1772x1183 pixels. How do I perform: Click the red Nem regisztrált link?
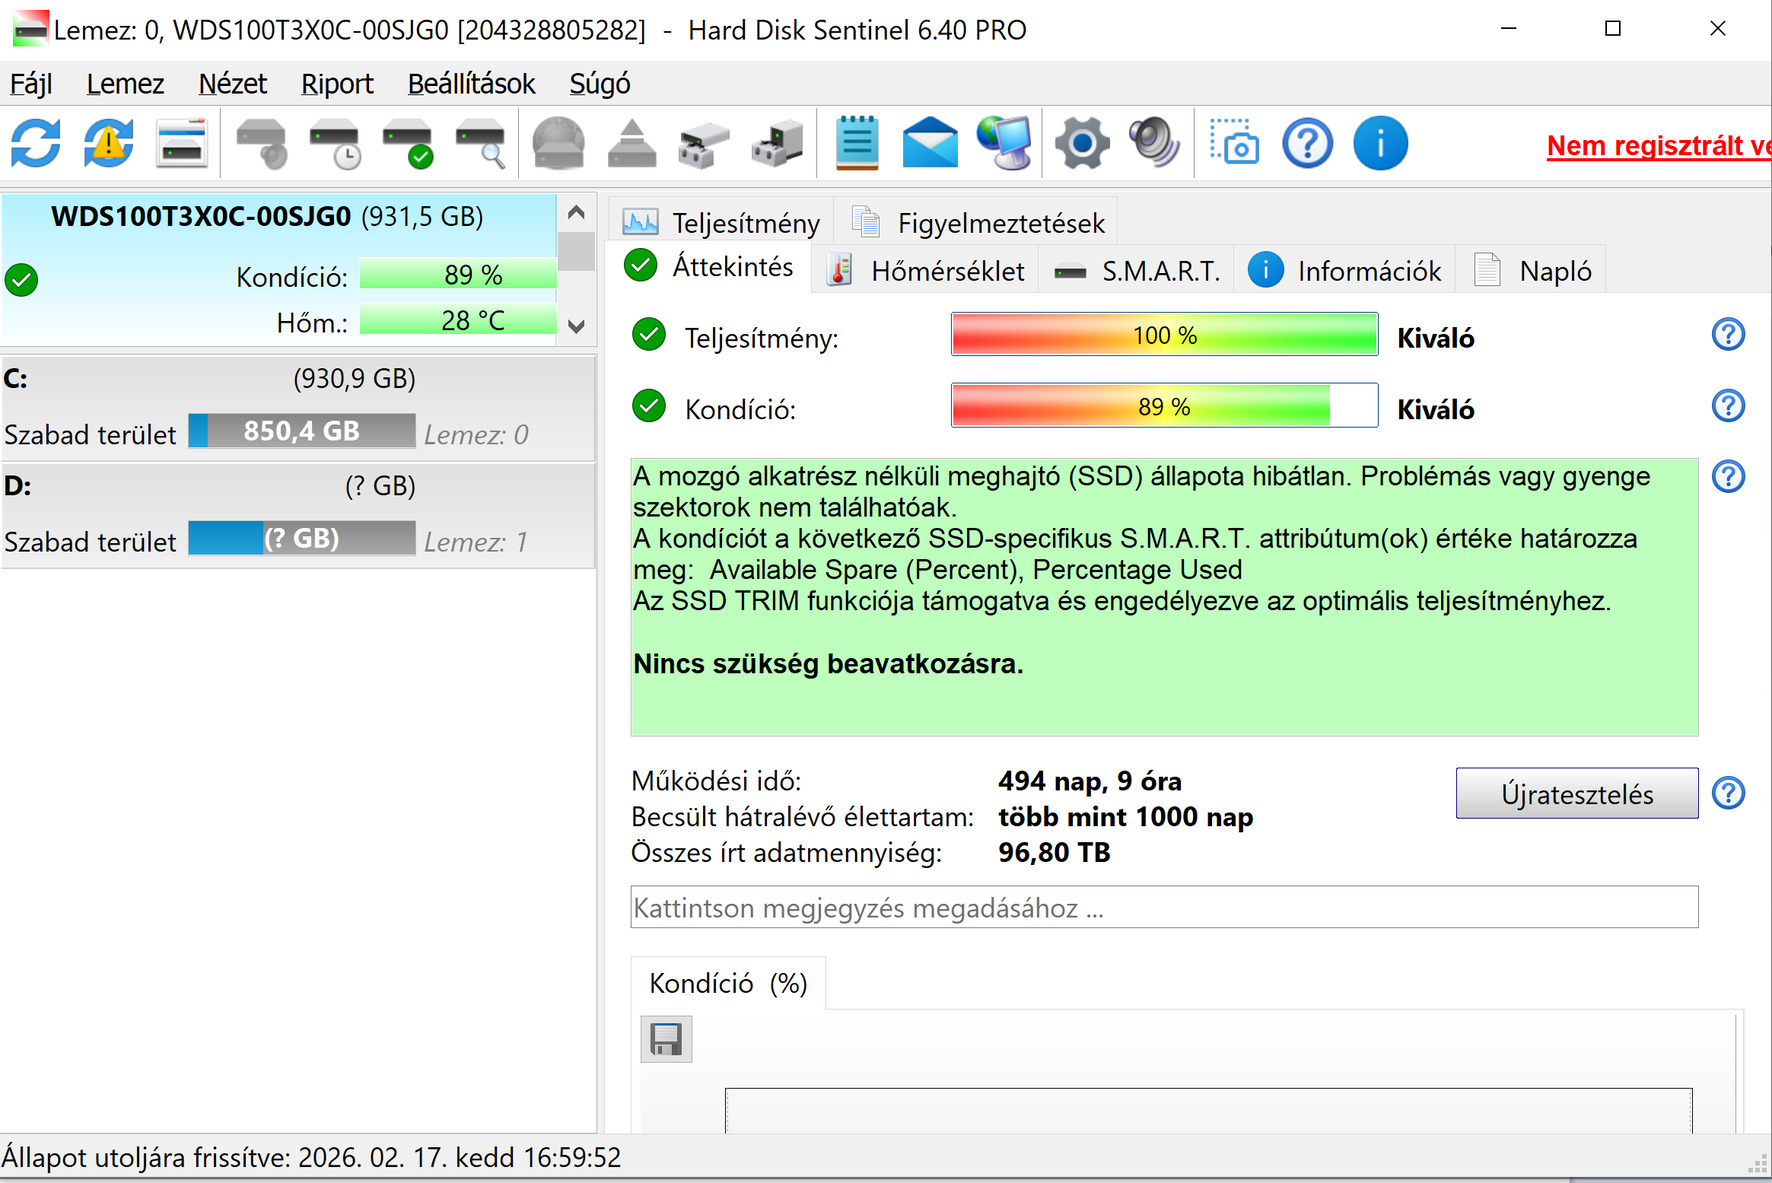coord(1658,146)
